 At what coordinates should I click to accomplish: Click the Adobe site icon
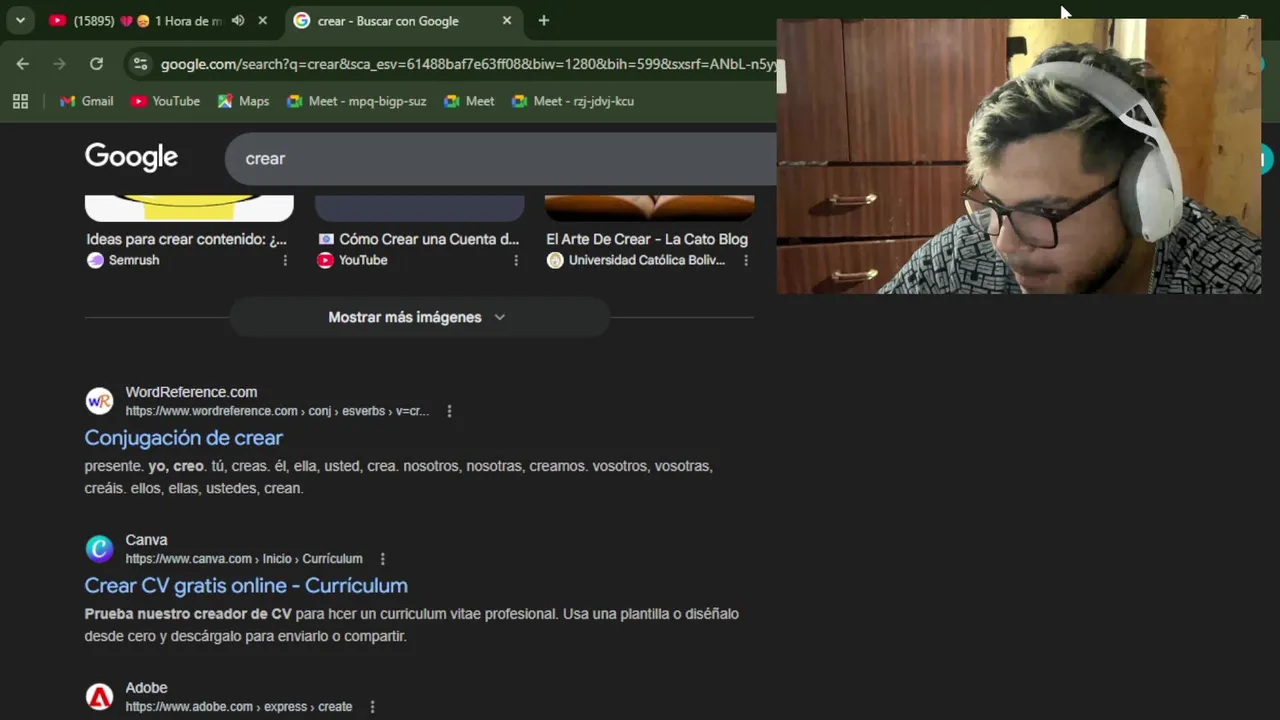pyautogui.click(x=99, y=697)
